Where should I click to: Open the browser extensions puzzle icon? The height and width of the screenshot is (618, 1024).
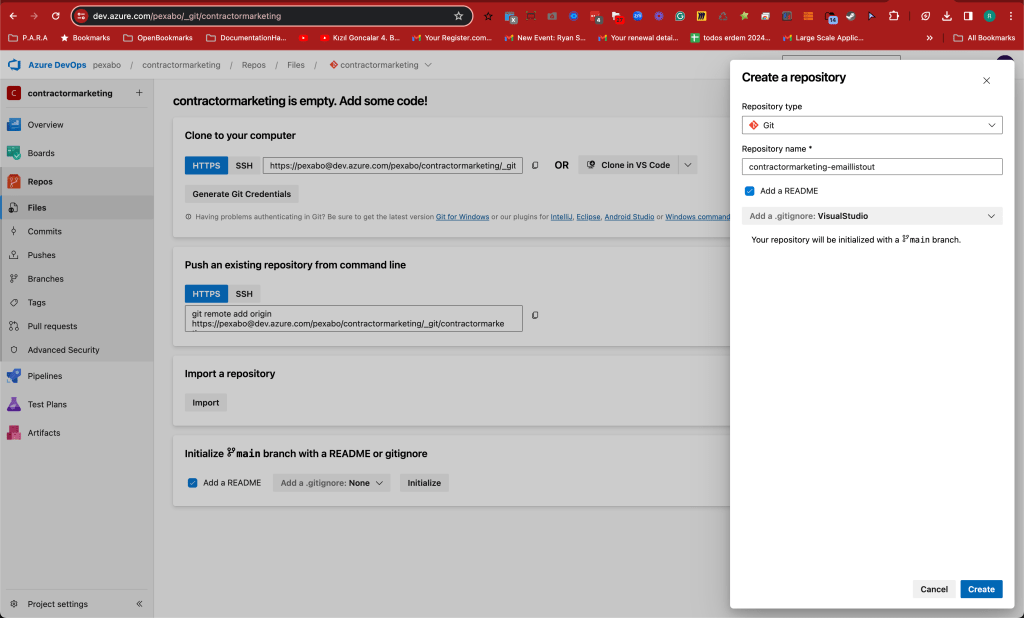coord(894,16)
